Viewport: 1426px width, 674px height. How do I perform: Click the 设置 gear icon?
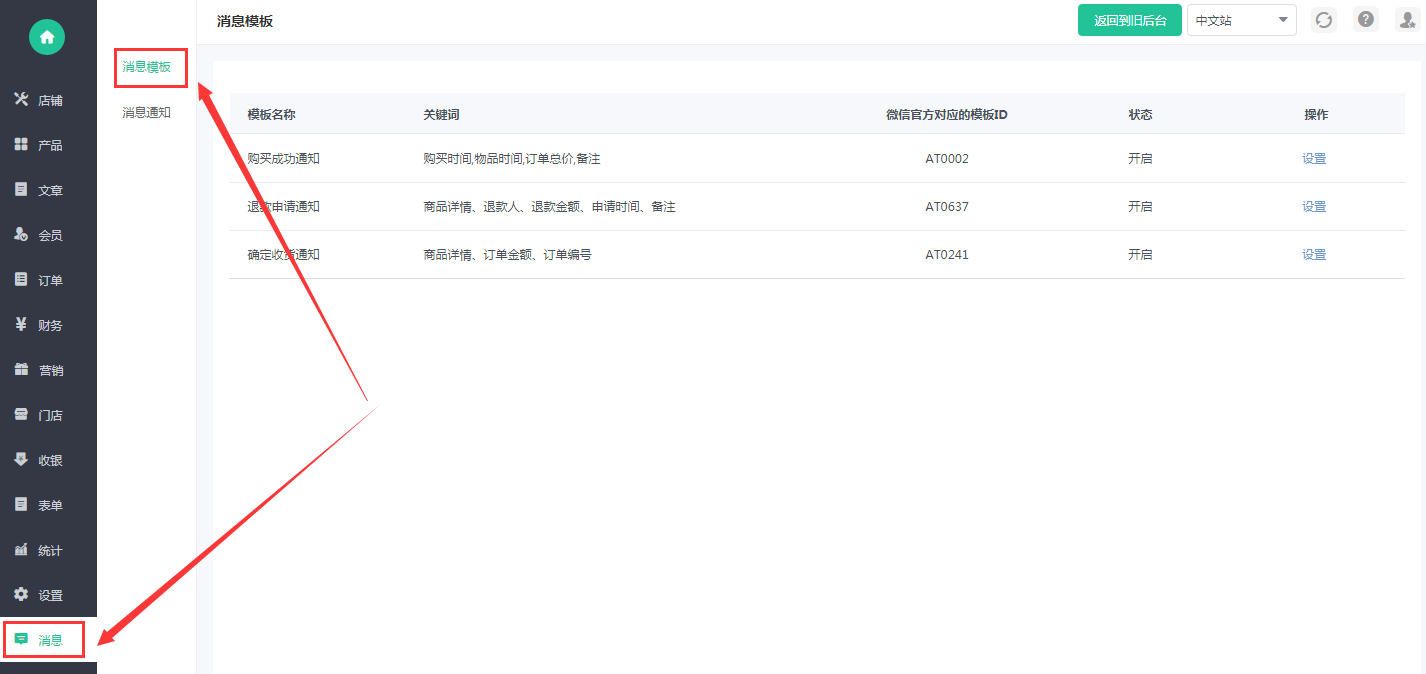pyautogui.click(x=21, y=594)
